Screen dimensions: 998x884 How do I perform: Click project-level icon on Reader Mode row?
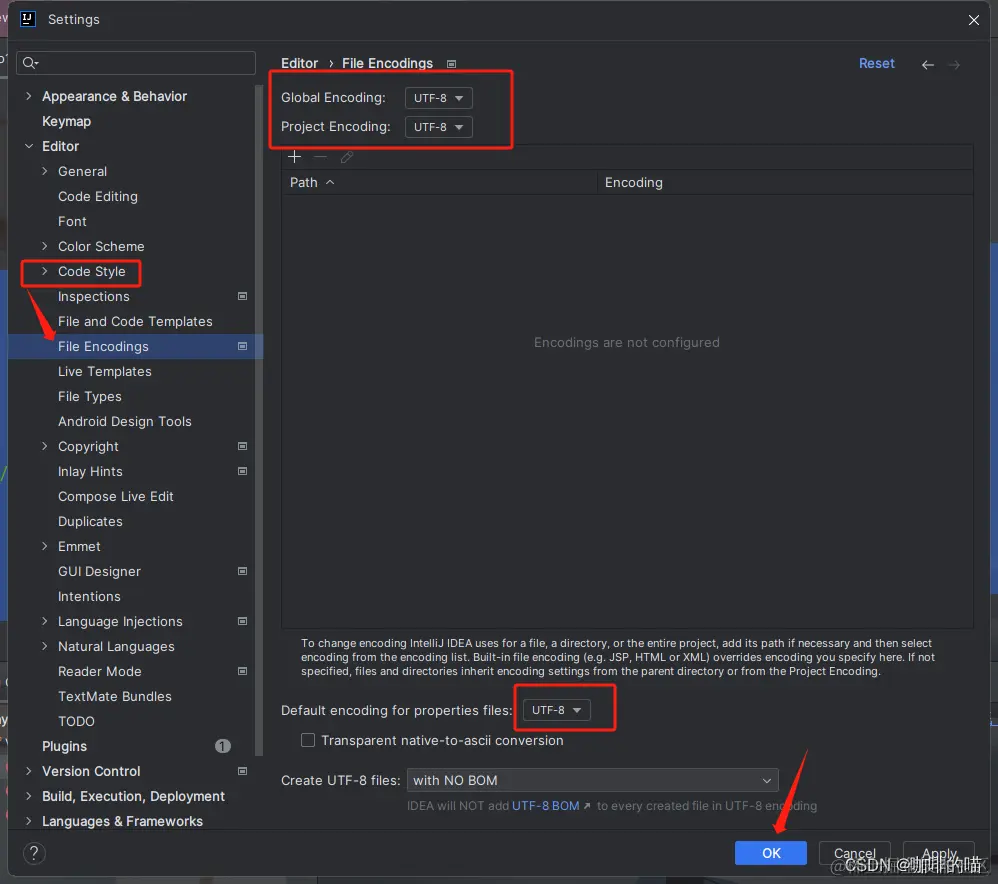242,671
